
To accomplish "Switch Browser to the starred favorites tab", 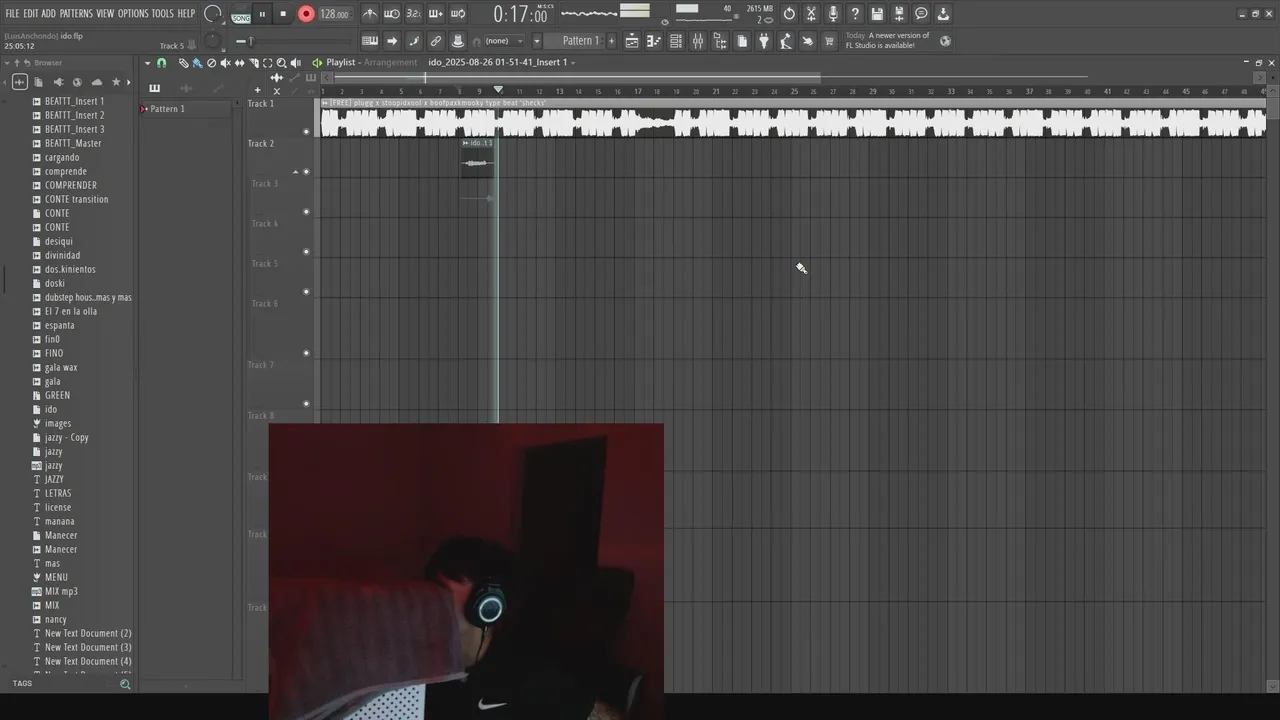I will (x=116, y=82).
